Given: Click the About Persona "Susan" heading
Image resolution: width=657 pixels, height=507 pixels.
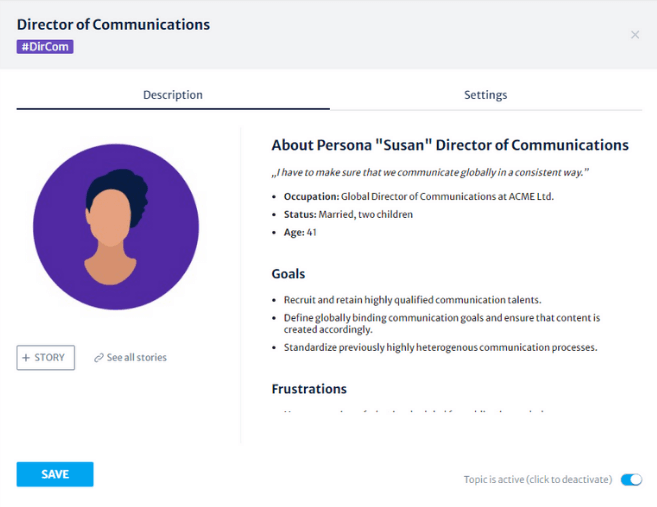Looking at the screenshot, I should click(x=450, y=146).
